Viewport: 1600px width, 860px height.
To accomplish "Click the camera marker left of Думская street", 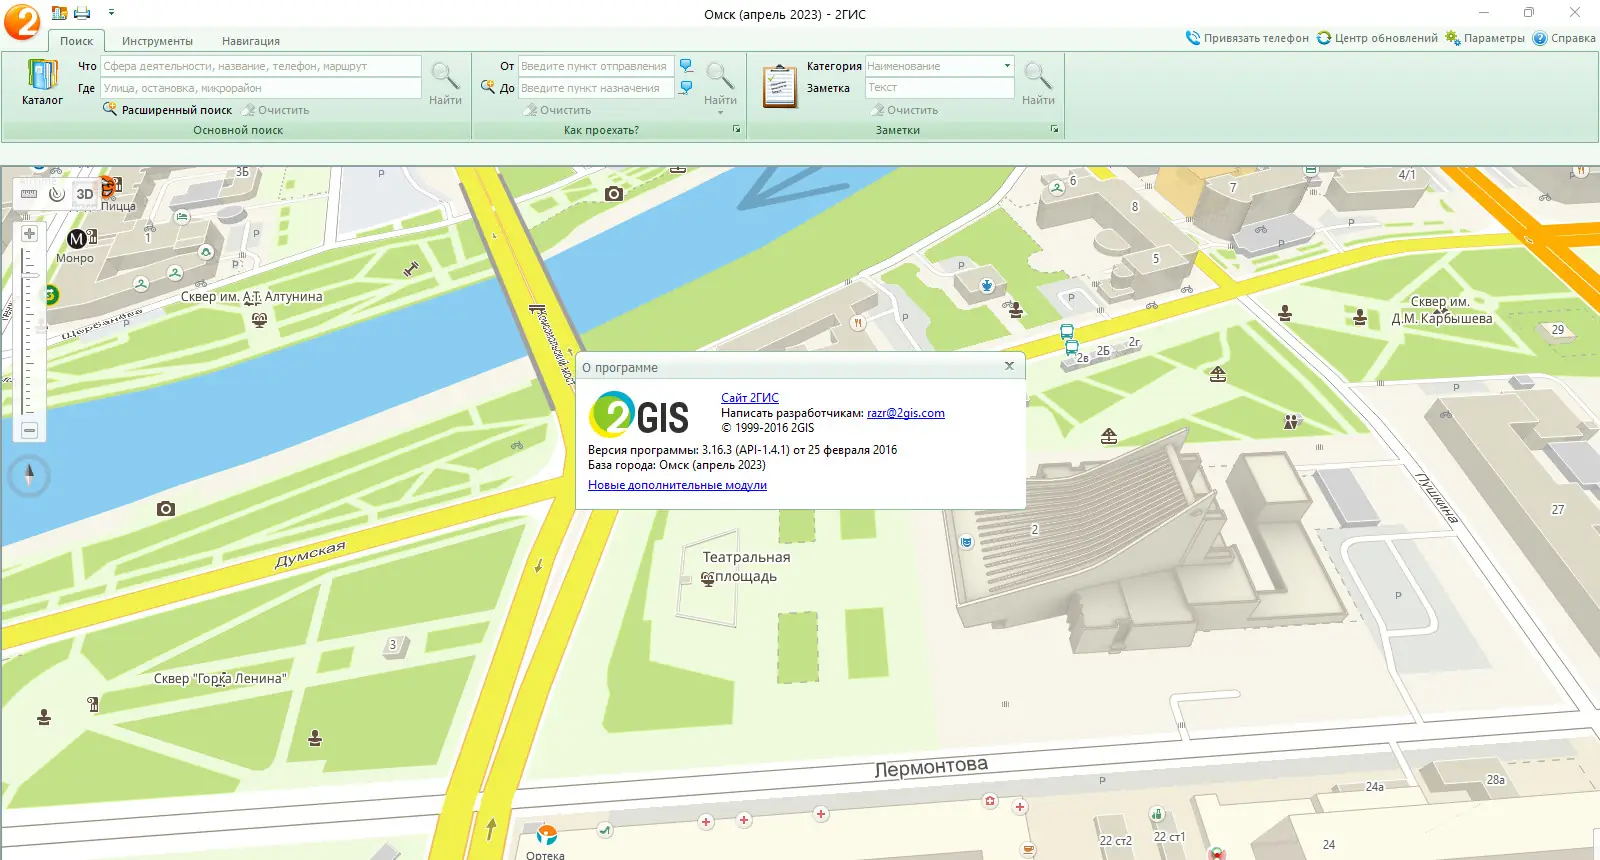I will pos(166,509).
